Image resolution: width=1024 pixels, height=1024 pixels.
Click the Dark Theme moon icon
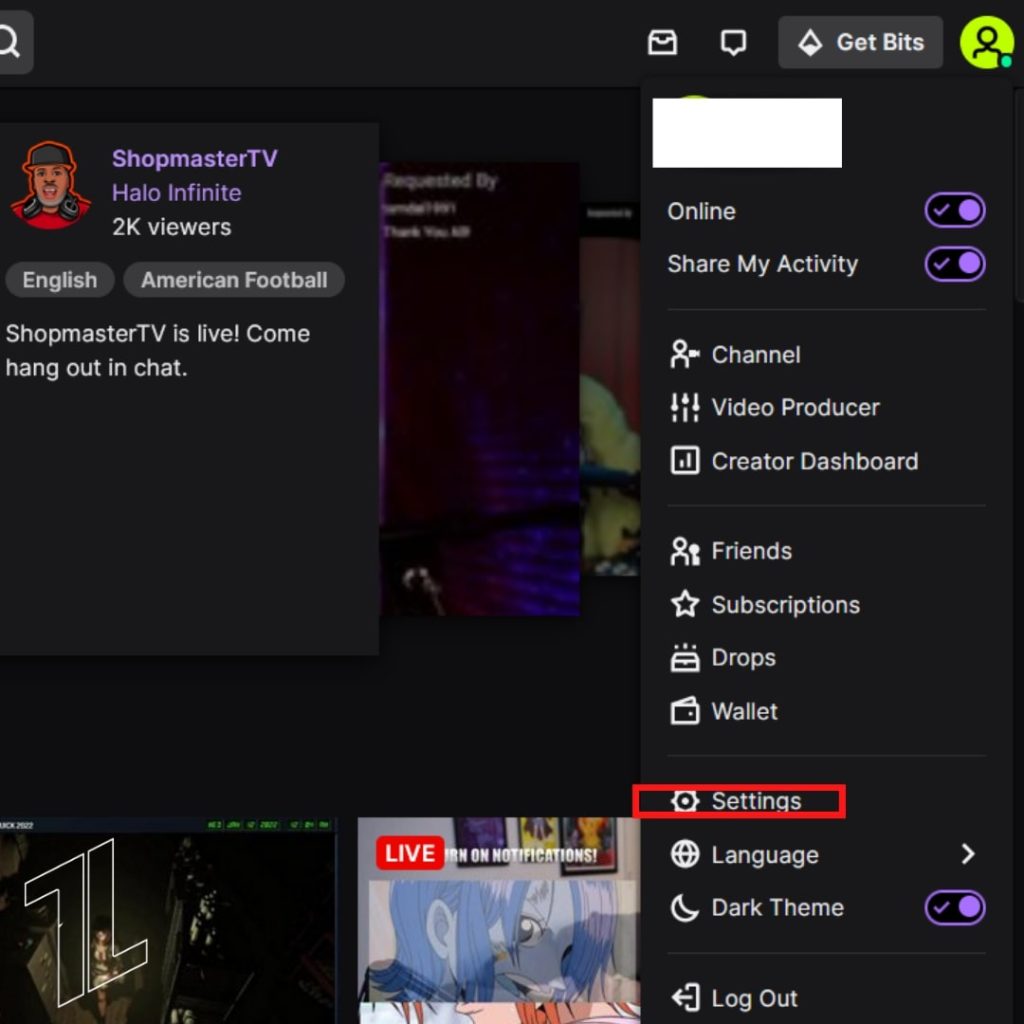pos(684,908)
